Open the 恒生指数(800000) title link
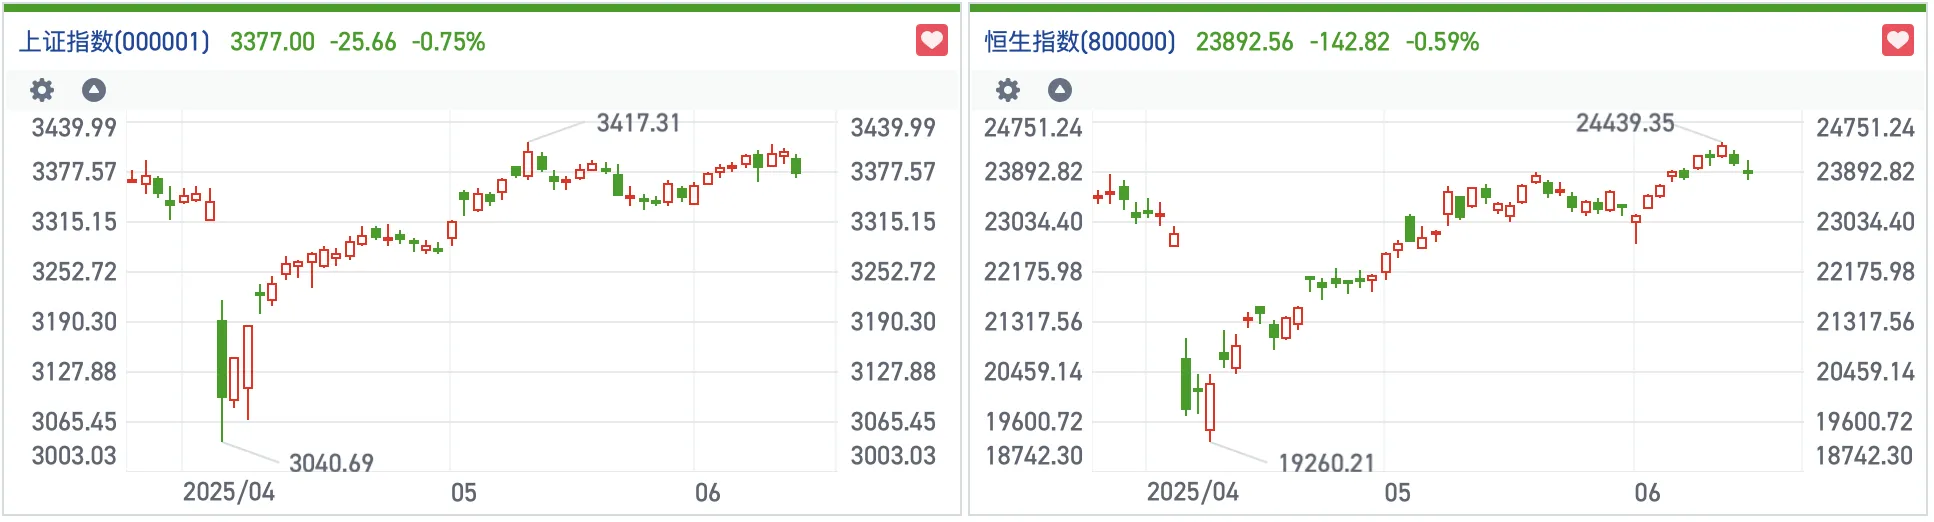 (x=1080, y=42)
